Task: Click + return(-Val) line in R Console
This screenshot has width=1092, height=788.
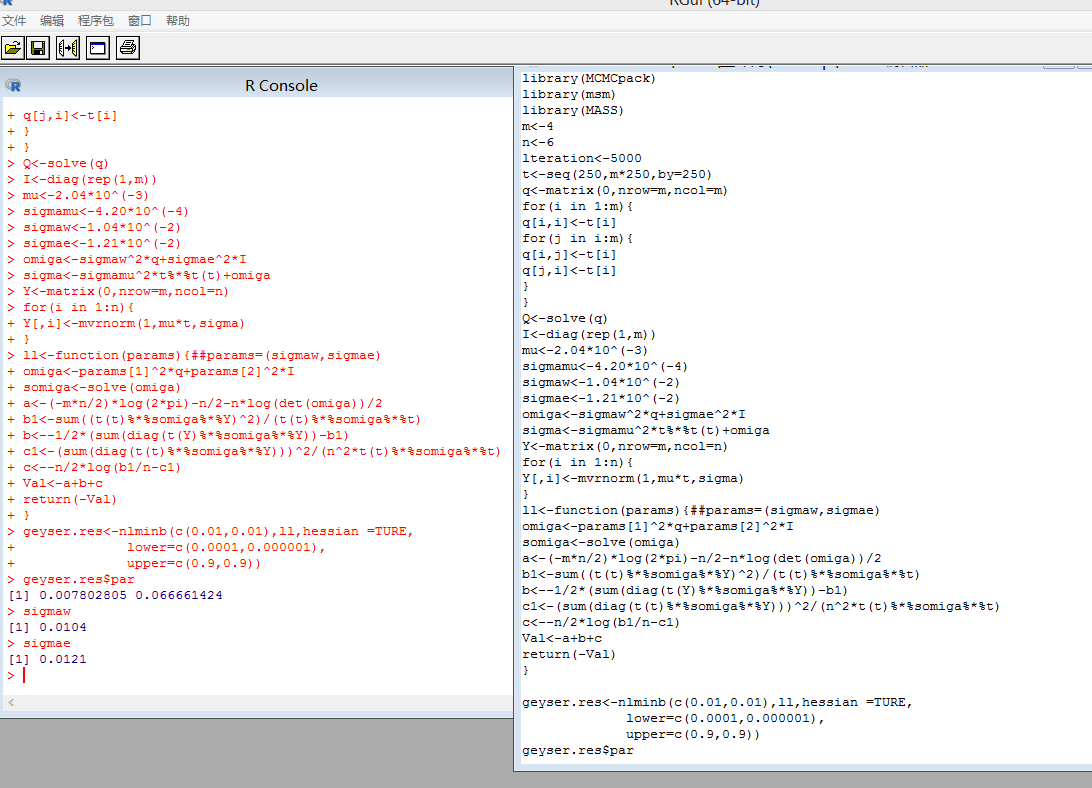Action: pos(62,499)
